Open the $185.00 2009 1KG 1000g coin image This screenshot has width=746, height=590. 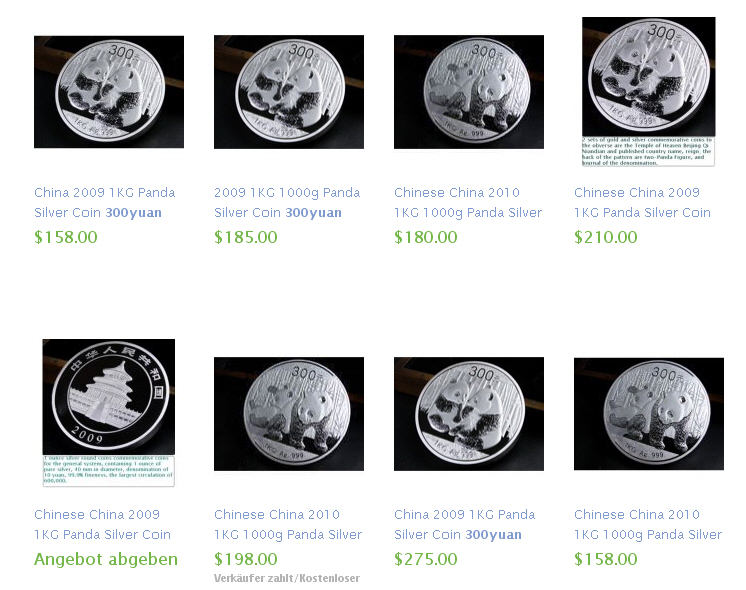289,92
